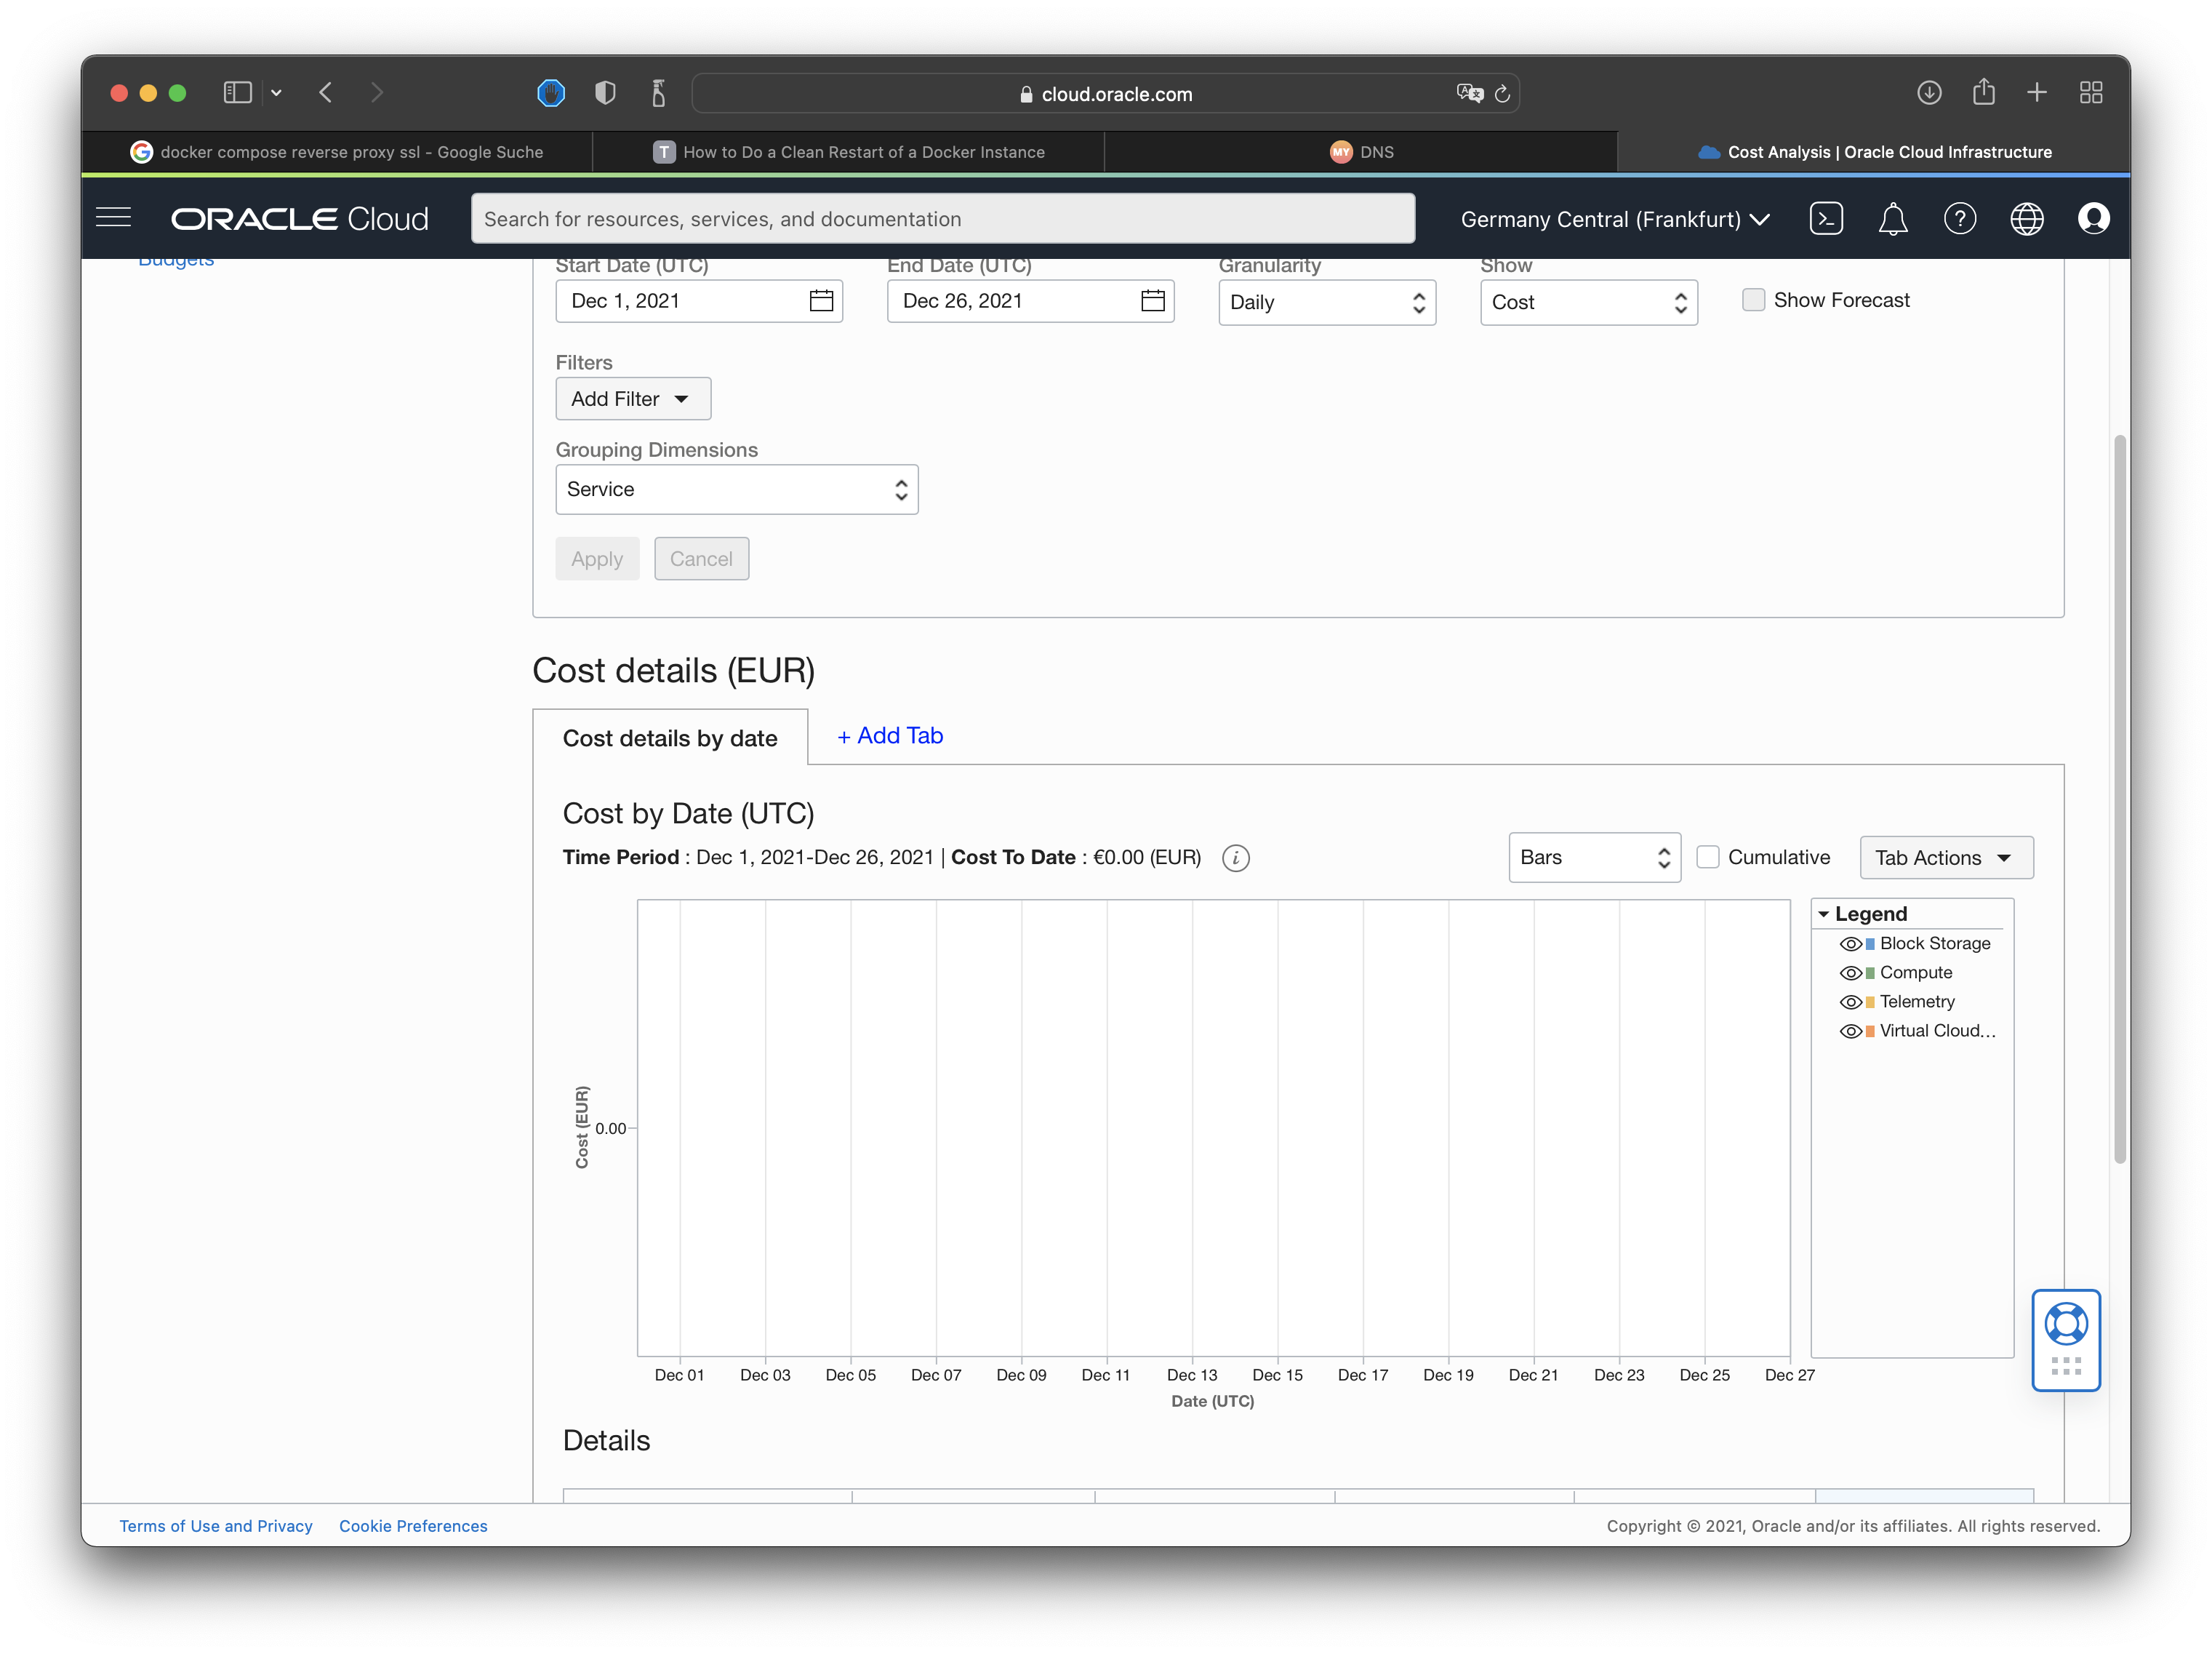Hide Compute series via eye icon
This screenshot has height=1654, width=2212.
1850,973
